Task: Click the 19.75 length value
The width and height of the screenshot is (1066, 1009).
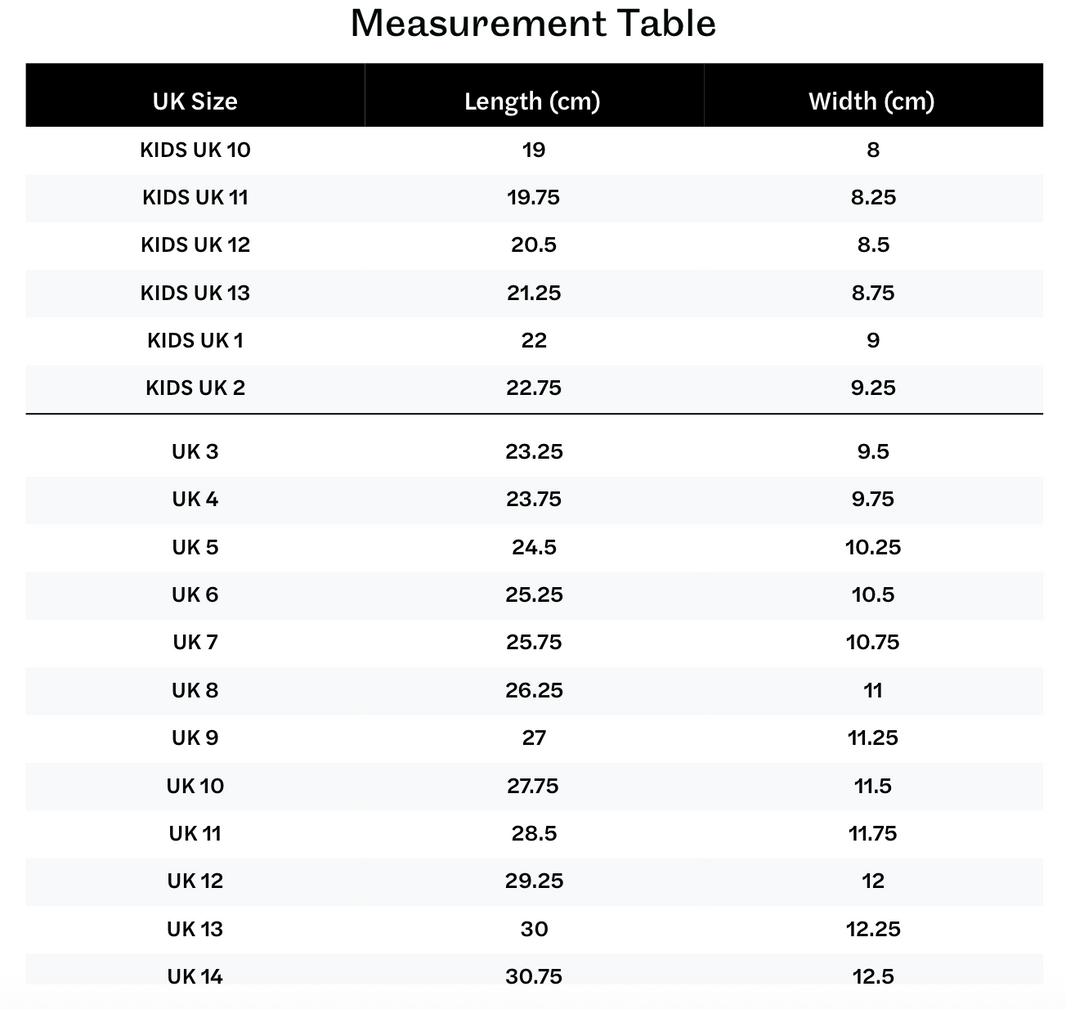Action: [x=533, y=198]
